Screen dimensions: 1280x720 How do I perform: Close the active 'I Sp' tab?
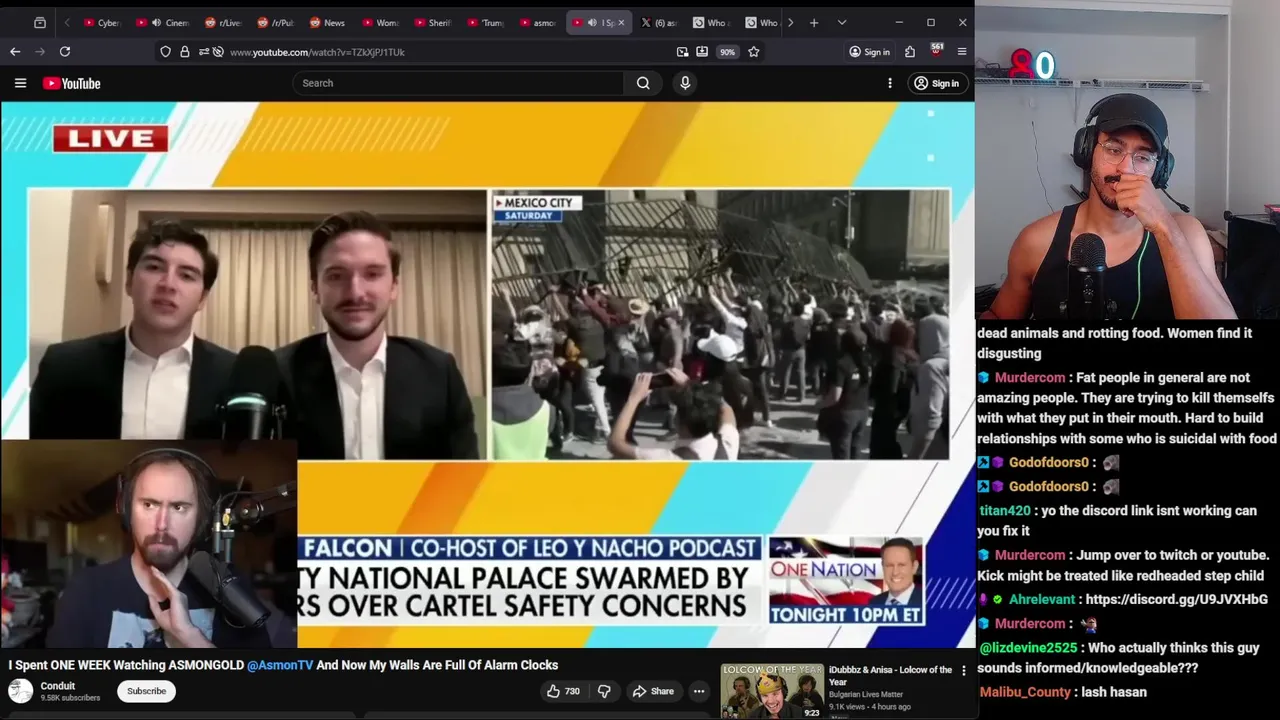click(621, 22)
